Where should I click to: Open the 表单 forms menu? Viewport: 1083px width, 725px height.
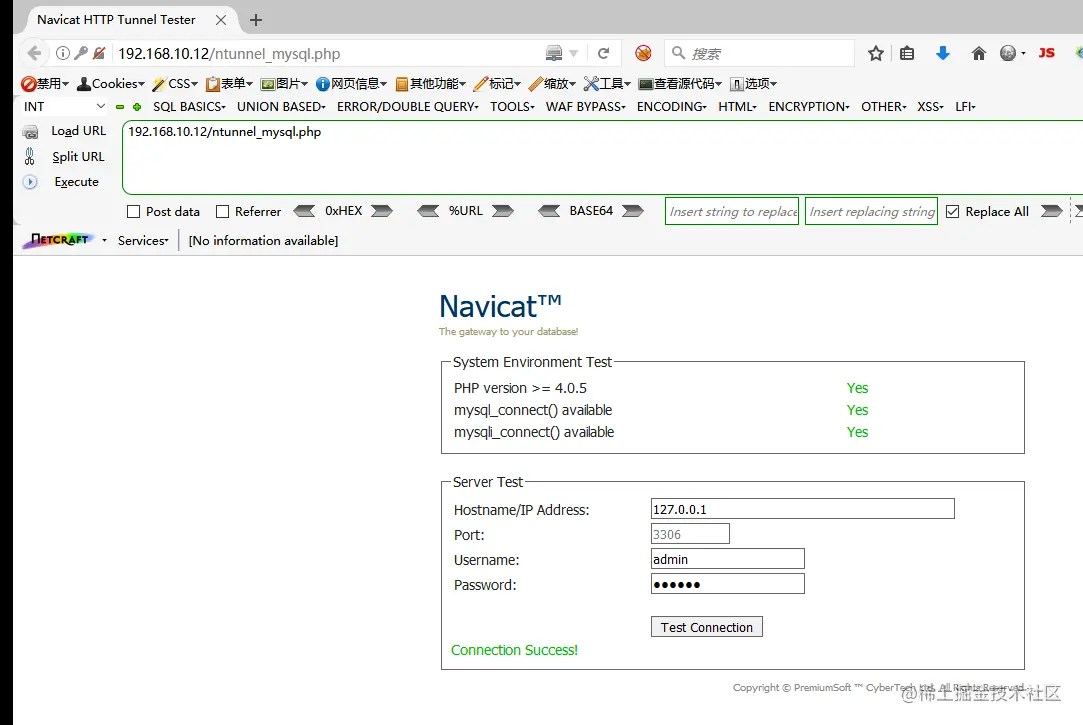[229, 84]
